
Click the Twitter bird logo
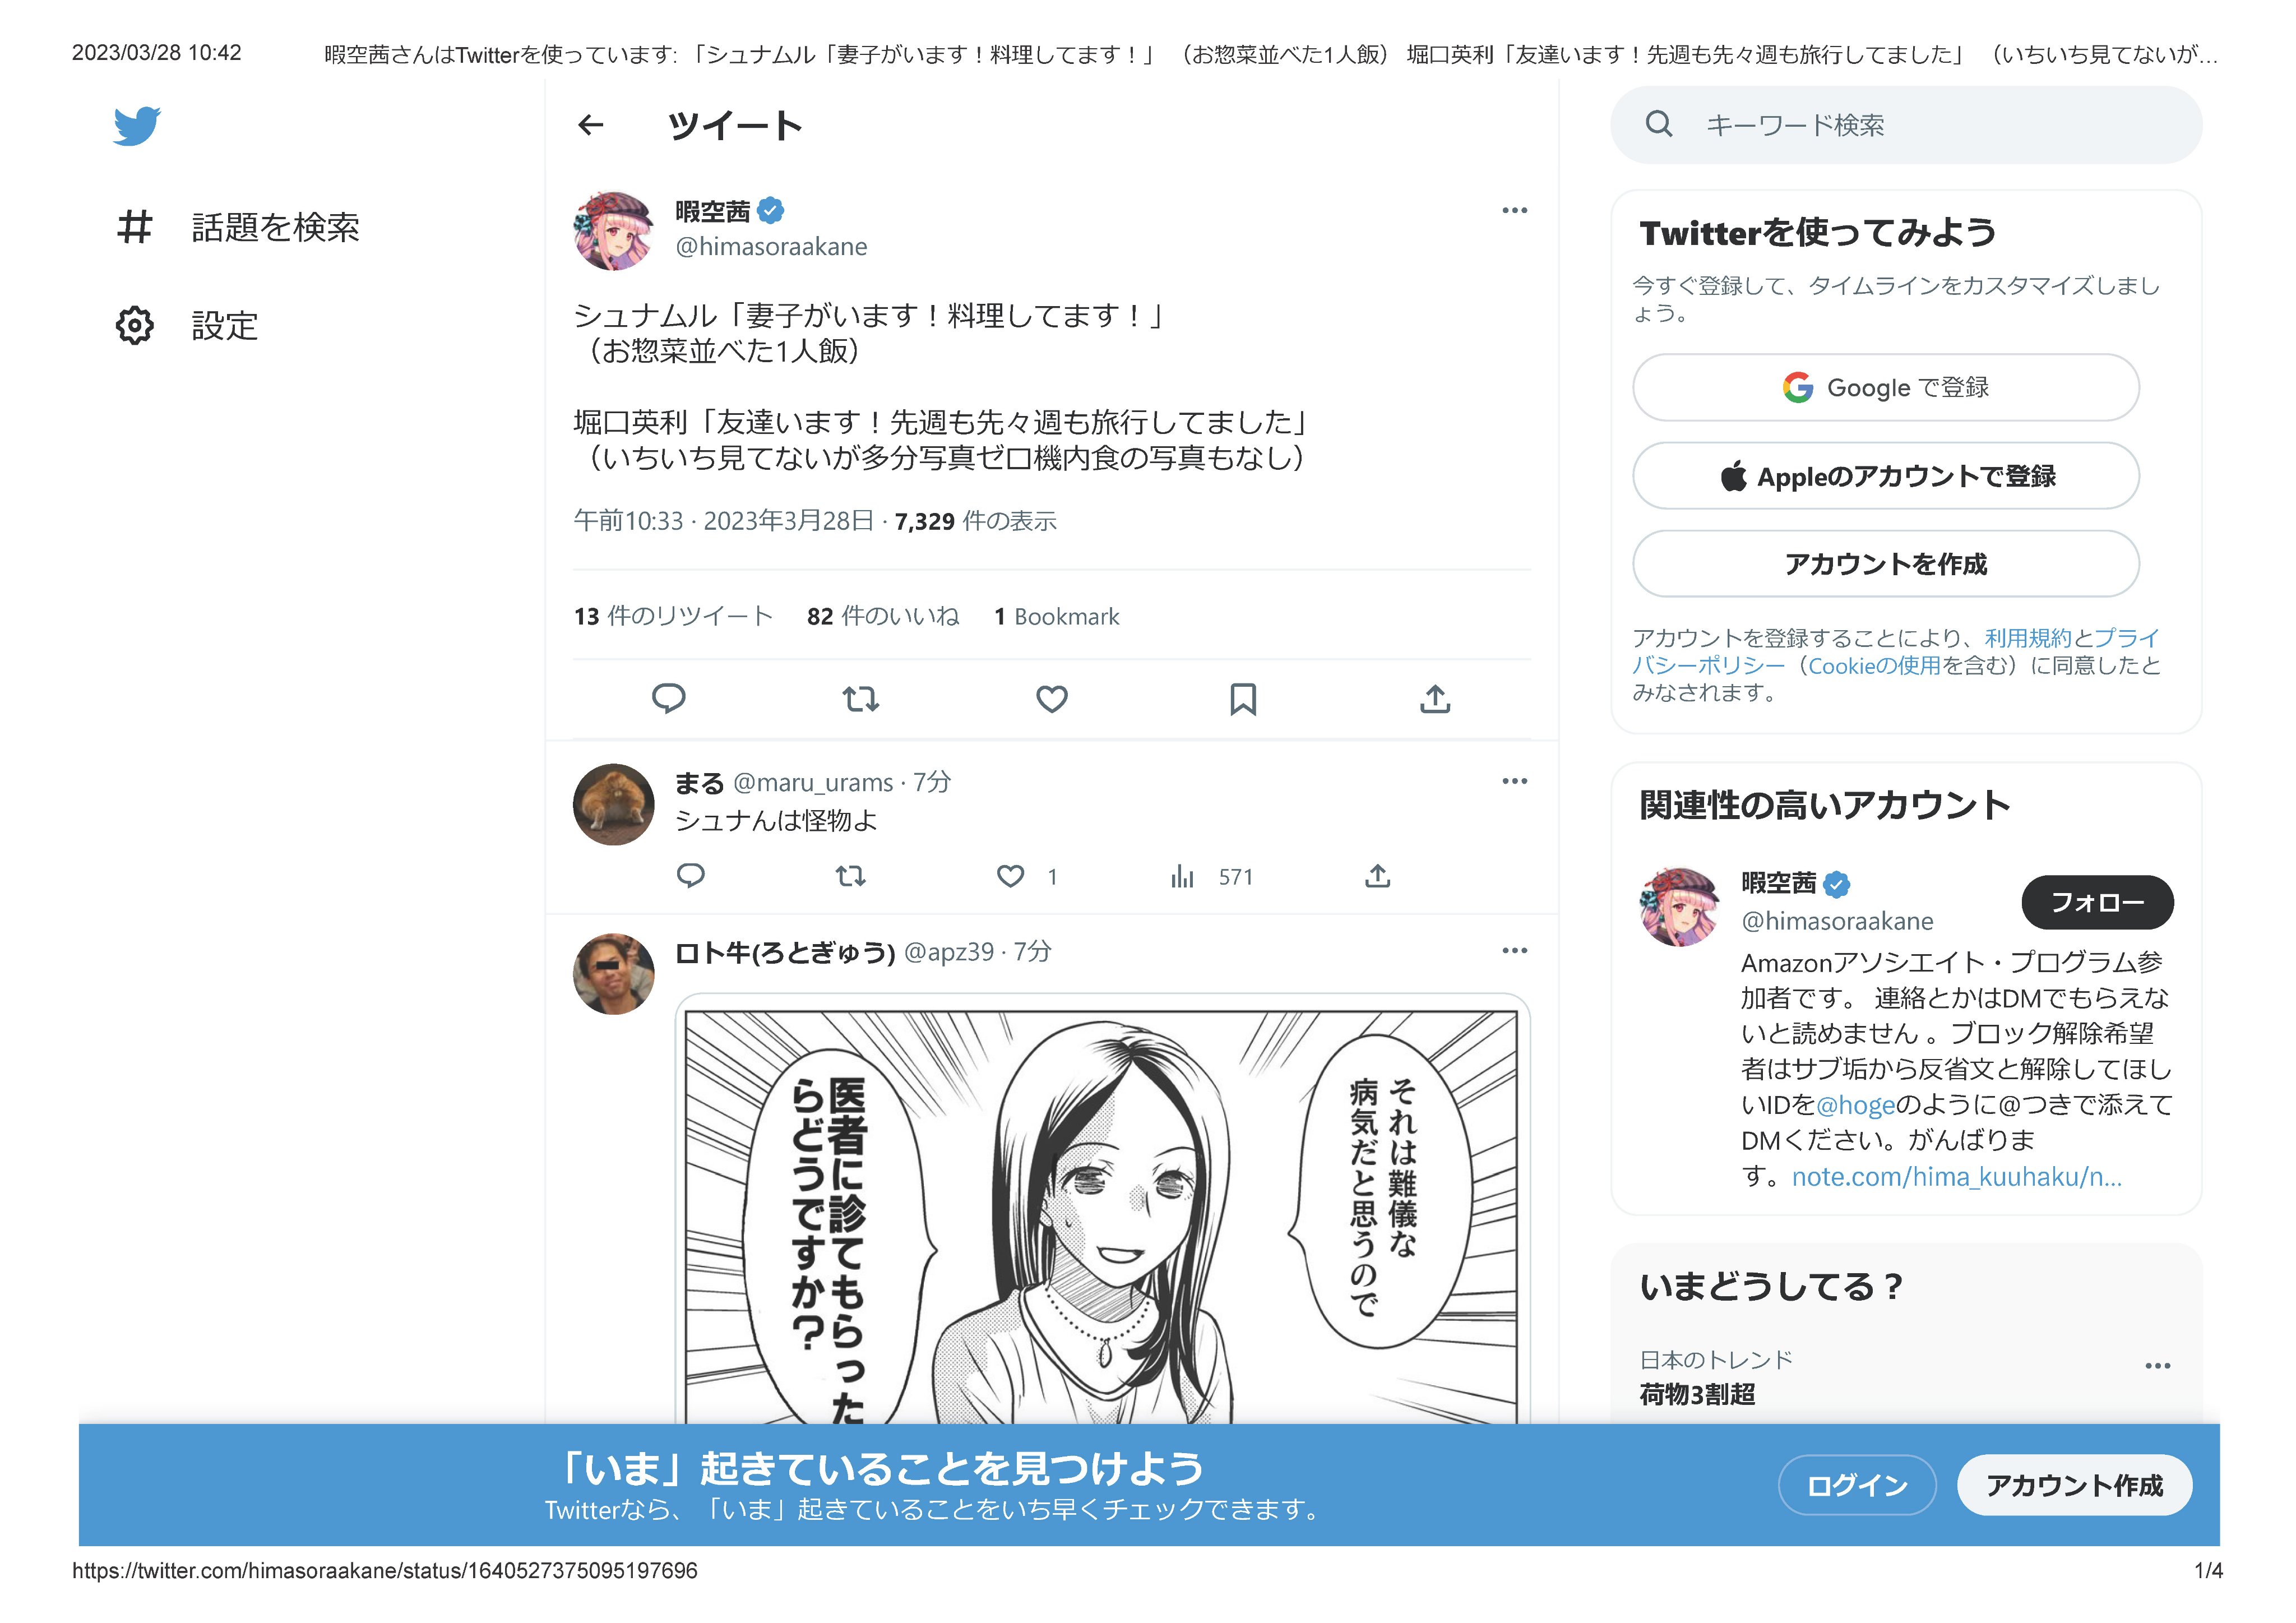pyautogui.click(x=137, y=126)
